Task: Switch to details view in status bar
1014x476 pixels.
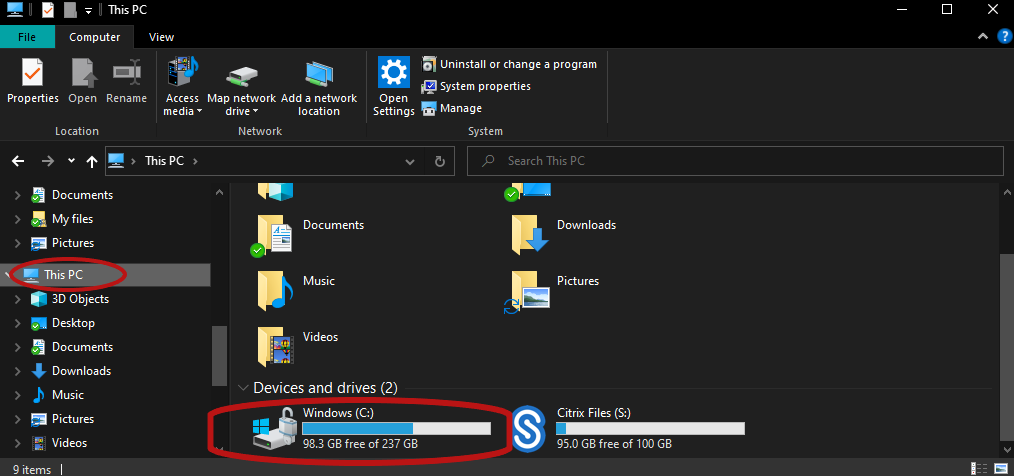Action: click(x=978, y=468)
